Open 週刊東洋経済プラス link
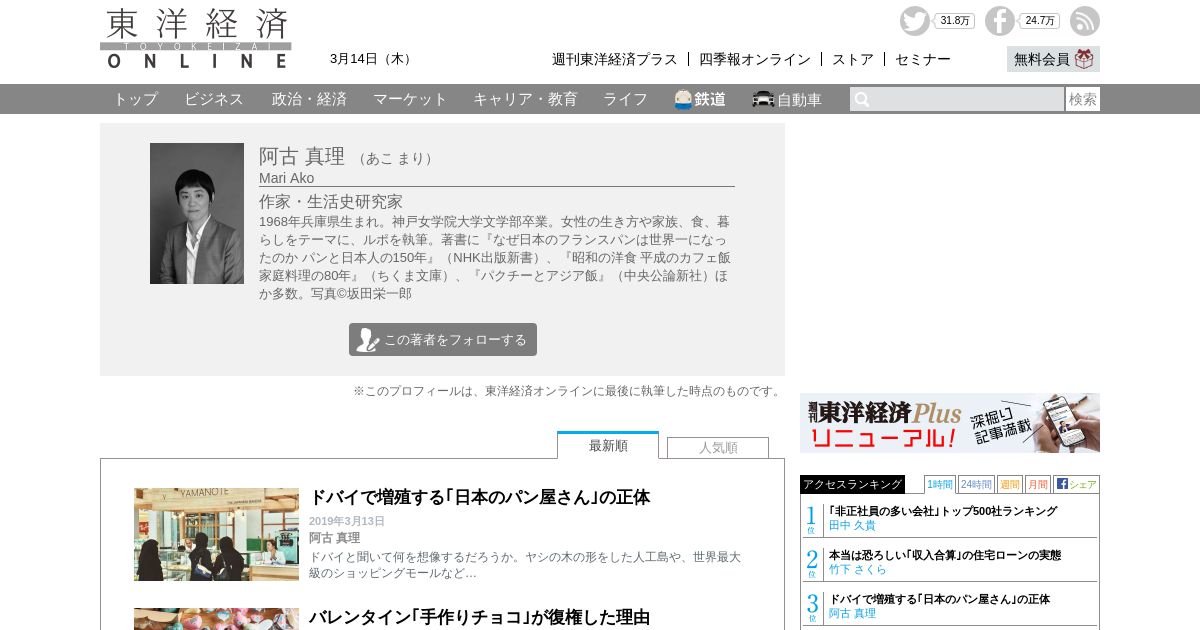 [614, 59]
